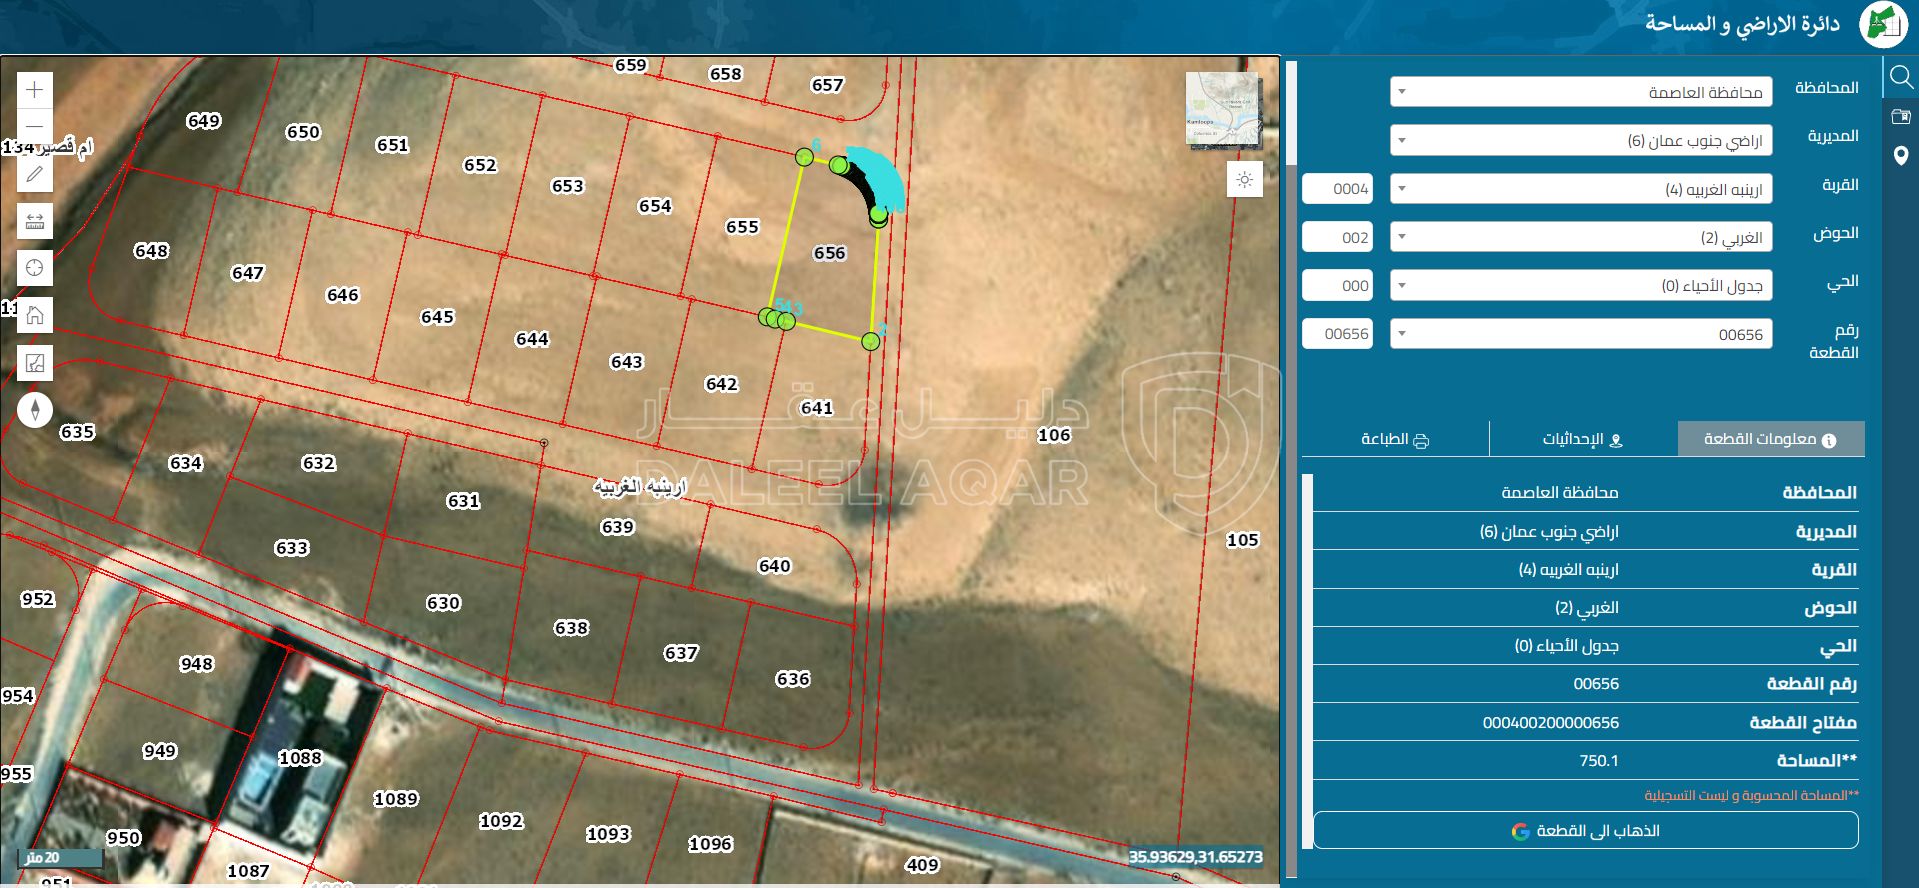Switch to the الإحداثيات coordinates tab

pos(1582,439)
